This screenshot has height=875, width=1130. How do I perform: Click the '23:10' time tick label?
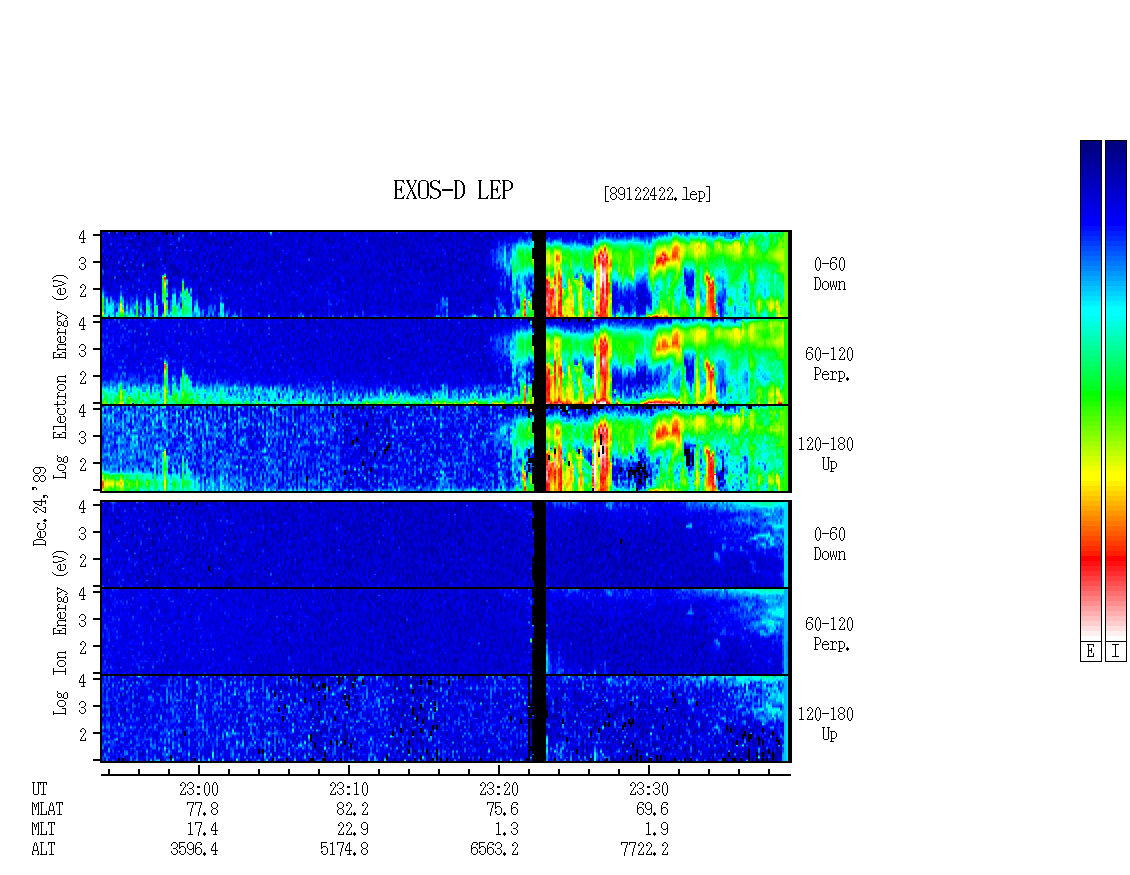(x=349, y=789)
